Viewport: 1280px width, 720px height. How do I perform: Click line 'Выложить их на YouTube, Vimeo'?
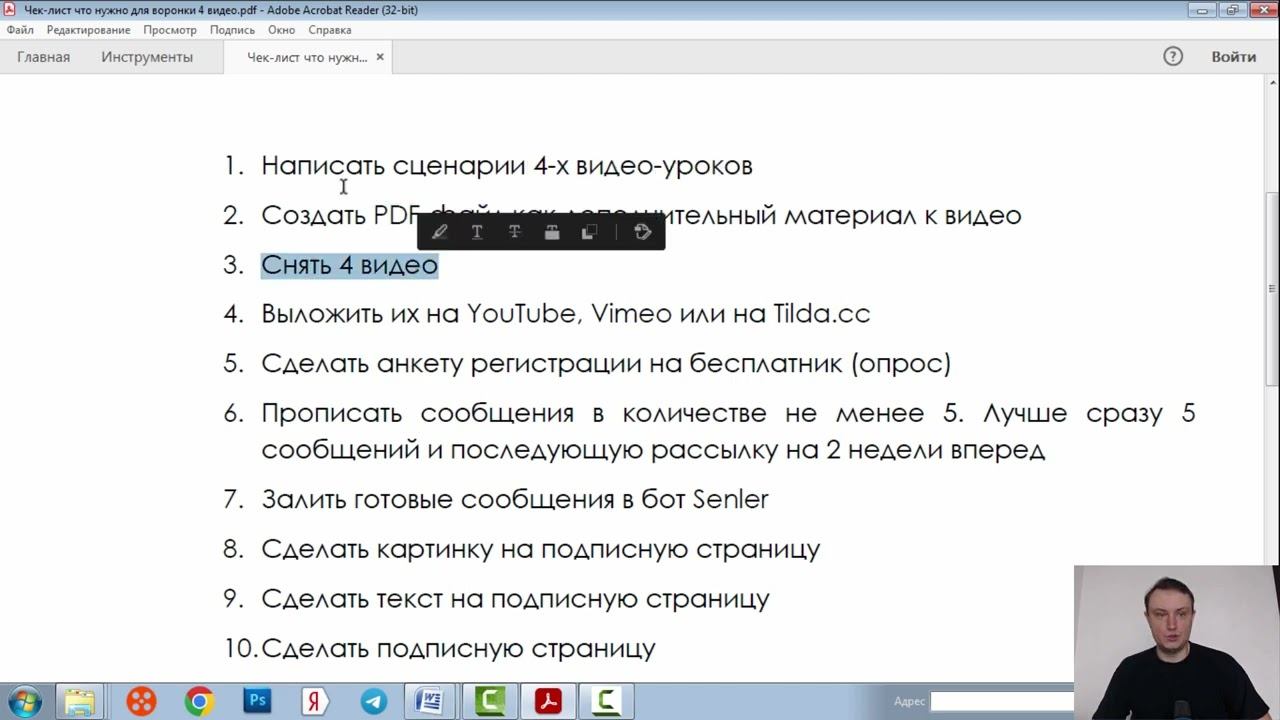click(565, 314)
